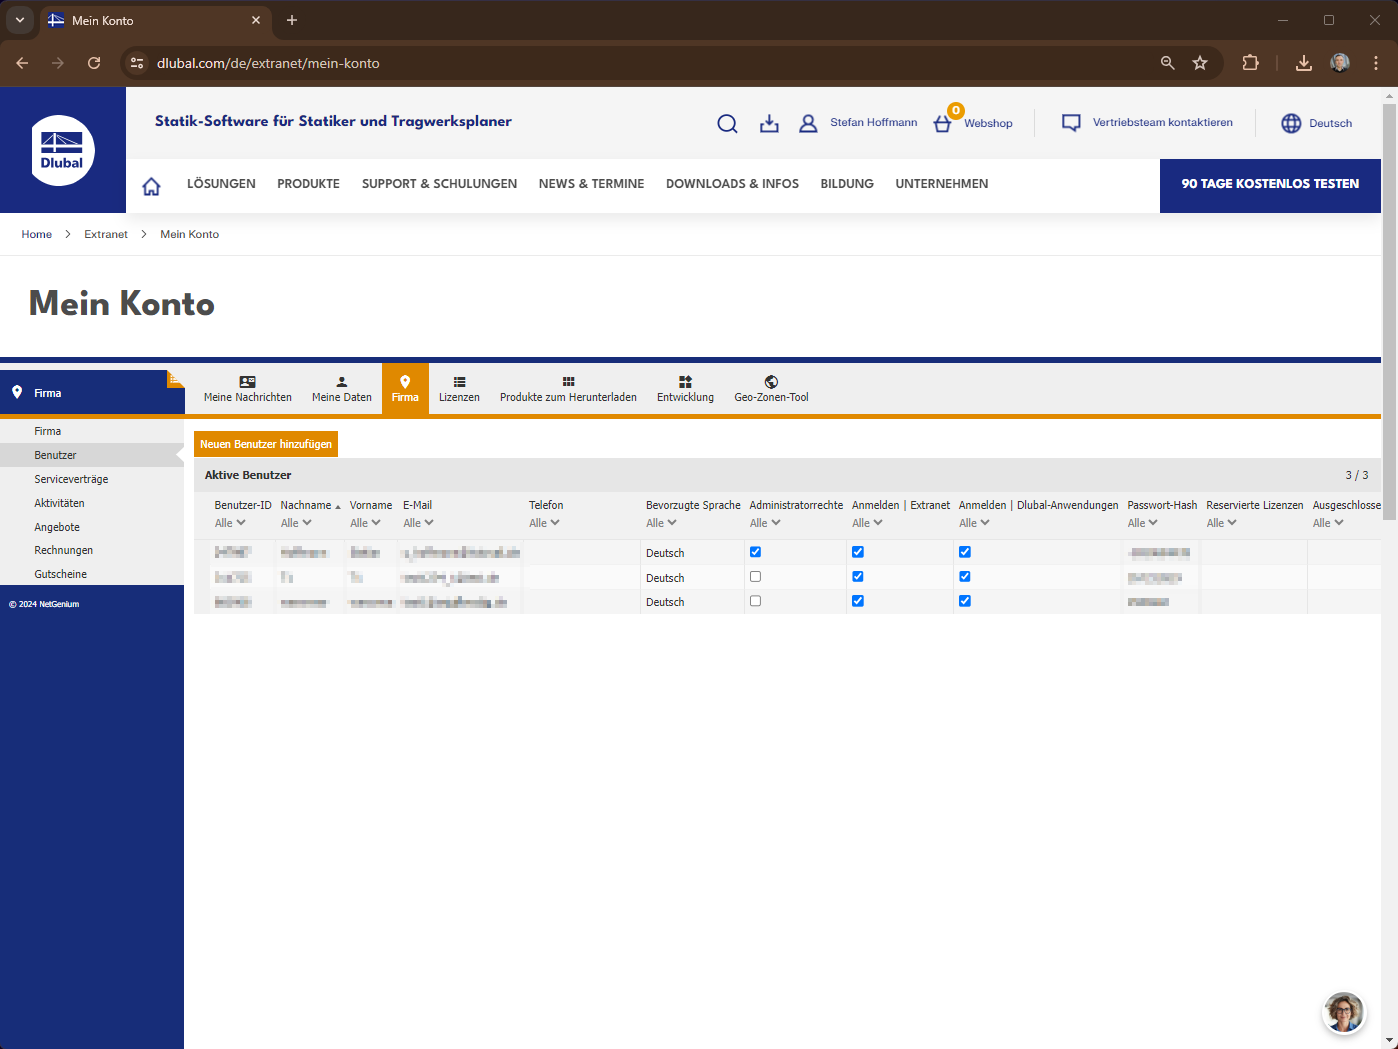Screen dimensions: 1398x1049
Task: Open the Benutzer-ID Alle filter dropdown
Action: click(x=230, y=523)
